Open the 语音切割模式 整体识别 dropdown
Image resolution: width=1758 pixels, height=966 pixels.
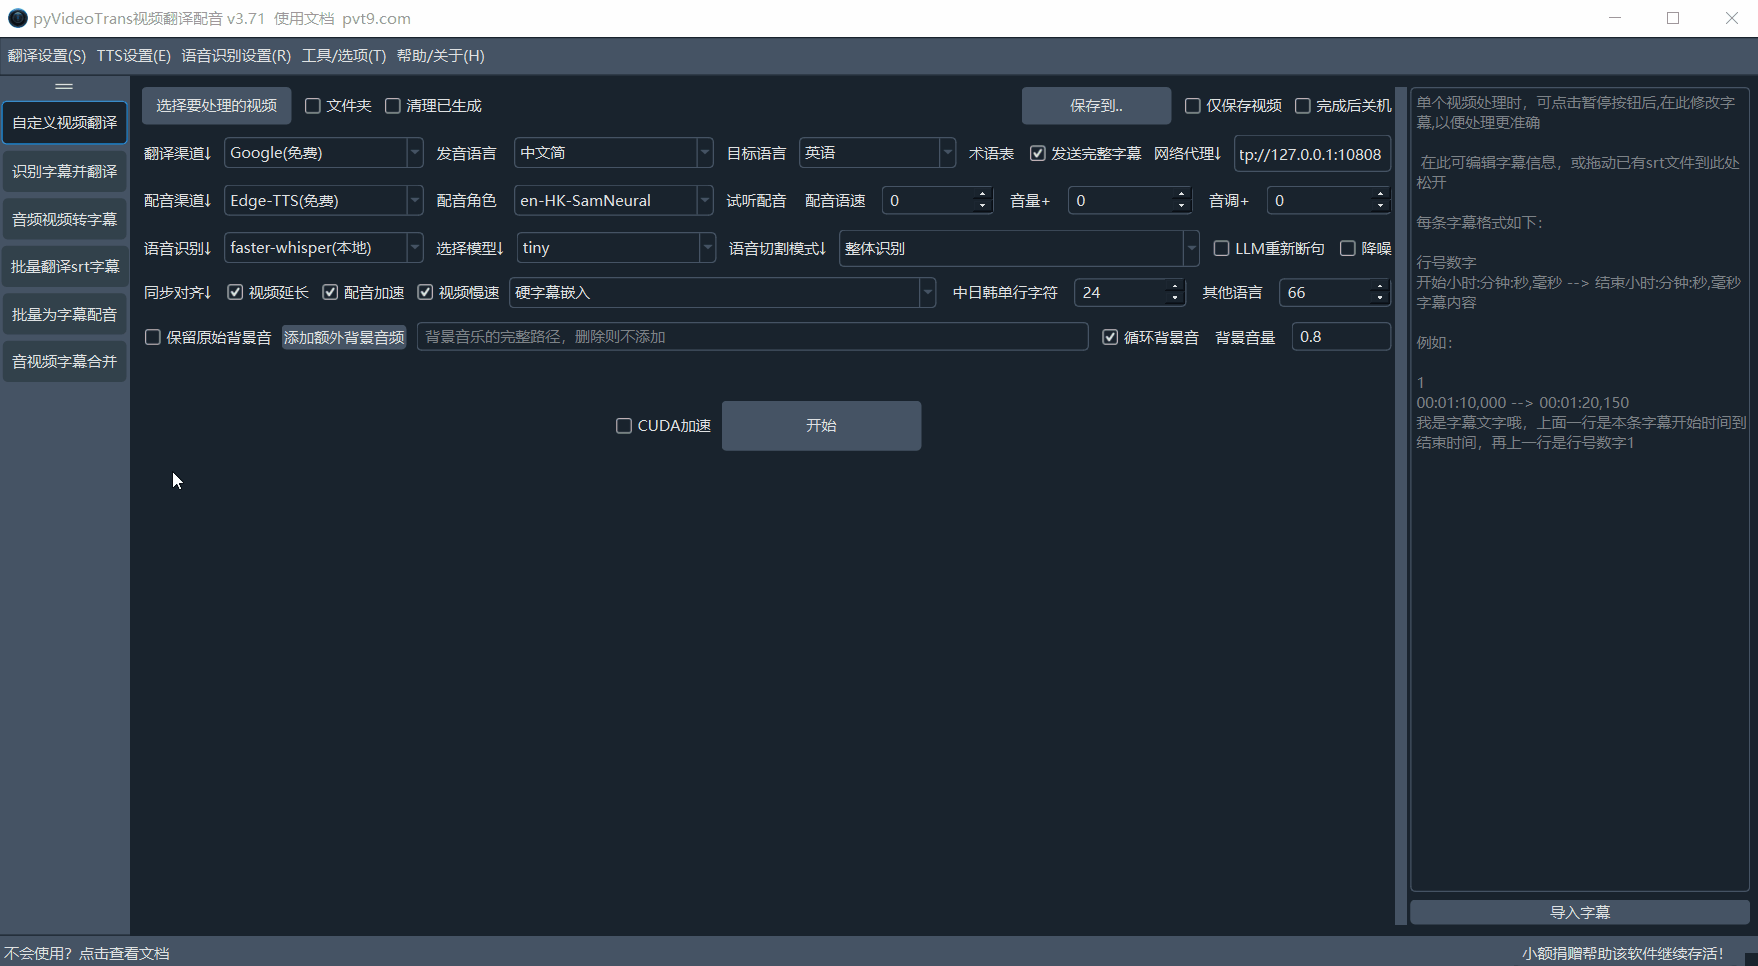[1019, 248]
